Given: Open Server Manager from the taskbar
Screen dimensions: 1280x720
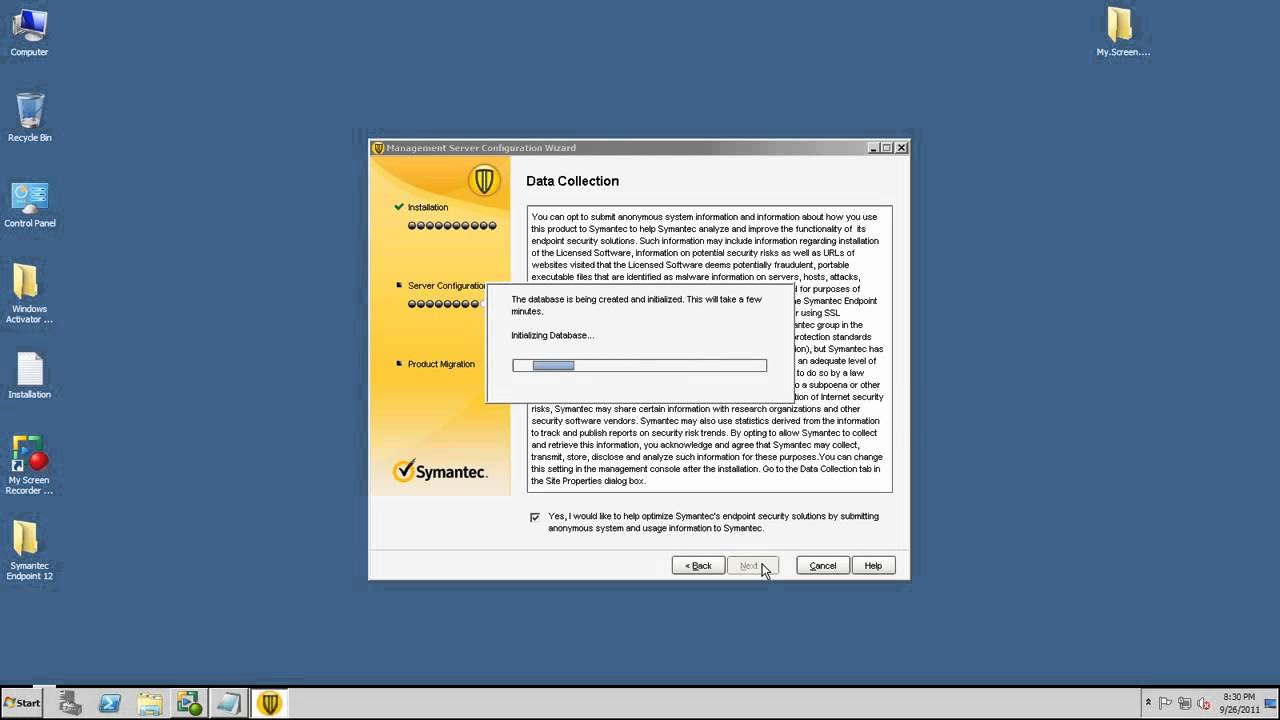Looking at the screenshot, I should 70,703.
